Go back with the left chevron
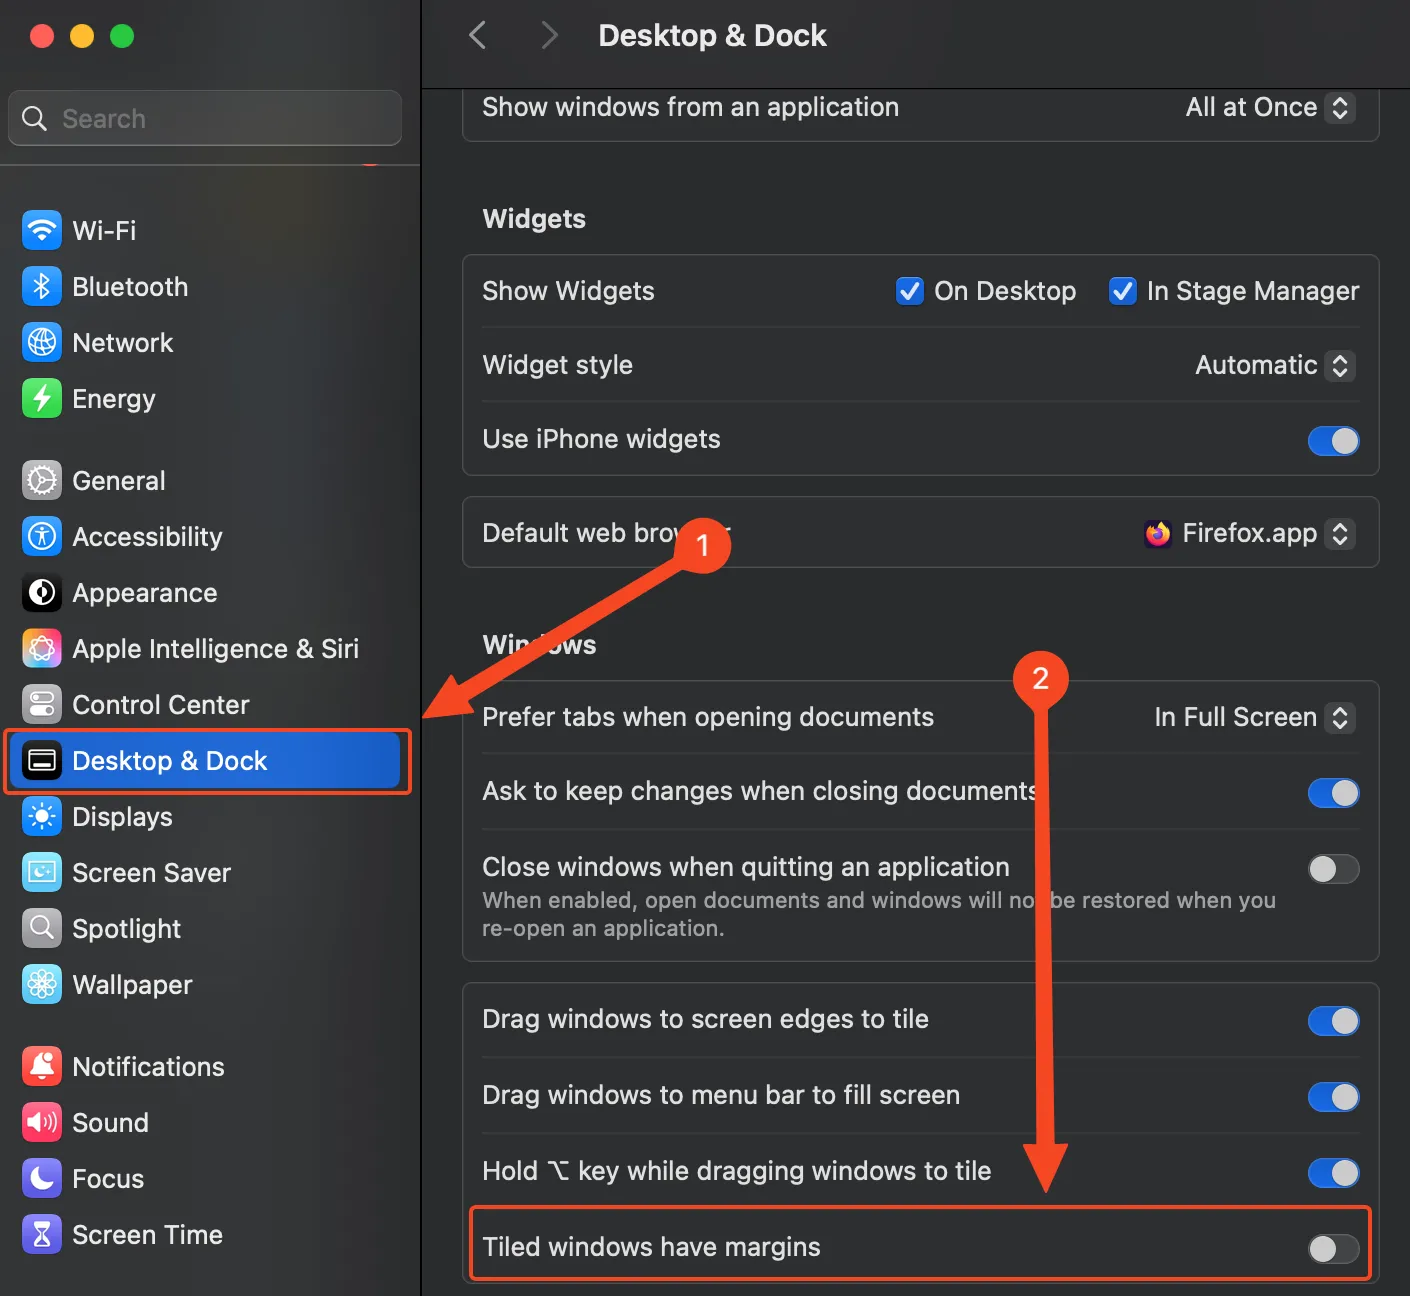Viewport: 1410px width, 1296px height. point(478,36)
